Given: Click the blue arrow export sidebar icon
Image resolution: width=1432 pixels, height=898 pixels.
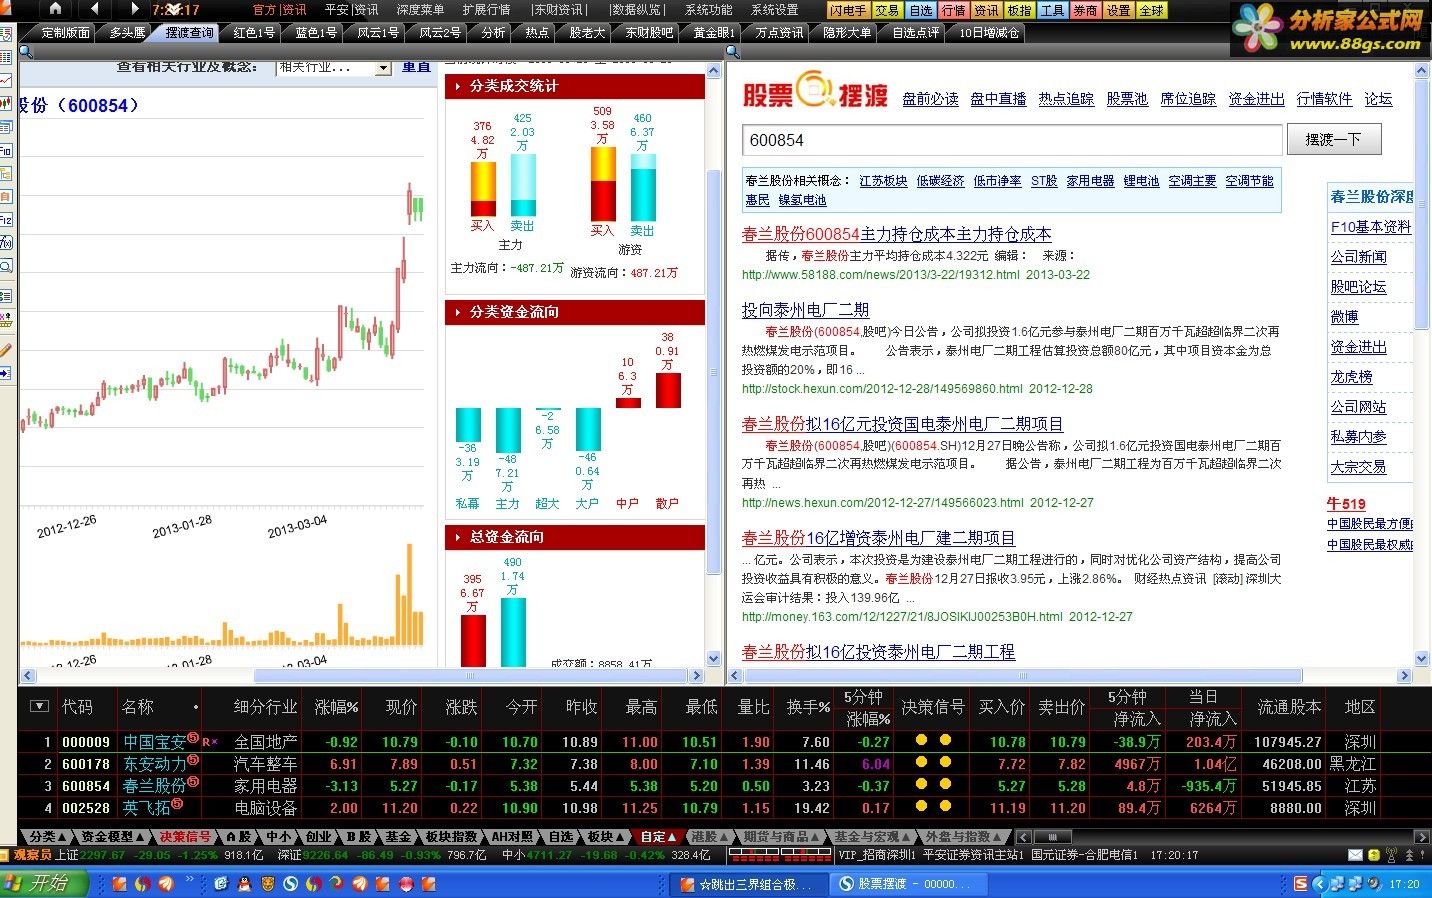Looking at the screenshot, I should point(6,373).
